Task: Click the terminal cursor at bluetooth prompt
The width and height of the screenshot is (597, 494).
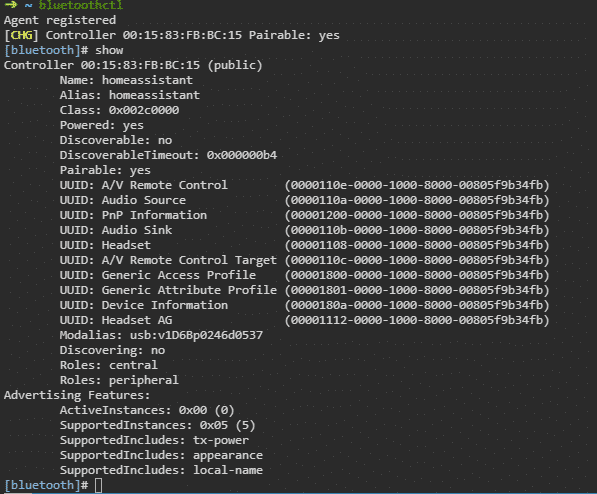Action: click(98, 486)
